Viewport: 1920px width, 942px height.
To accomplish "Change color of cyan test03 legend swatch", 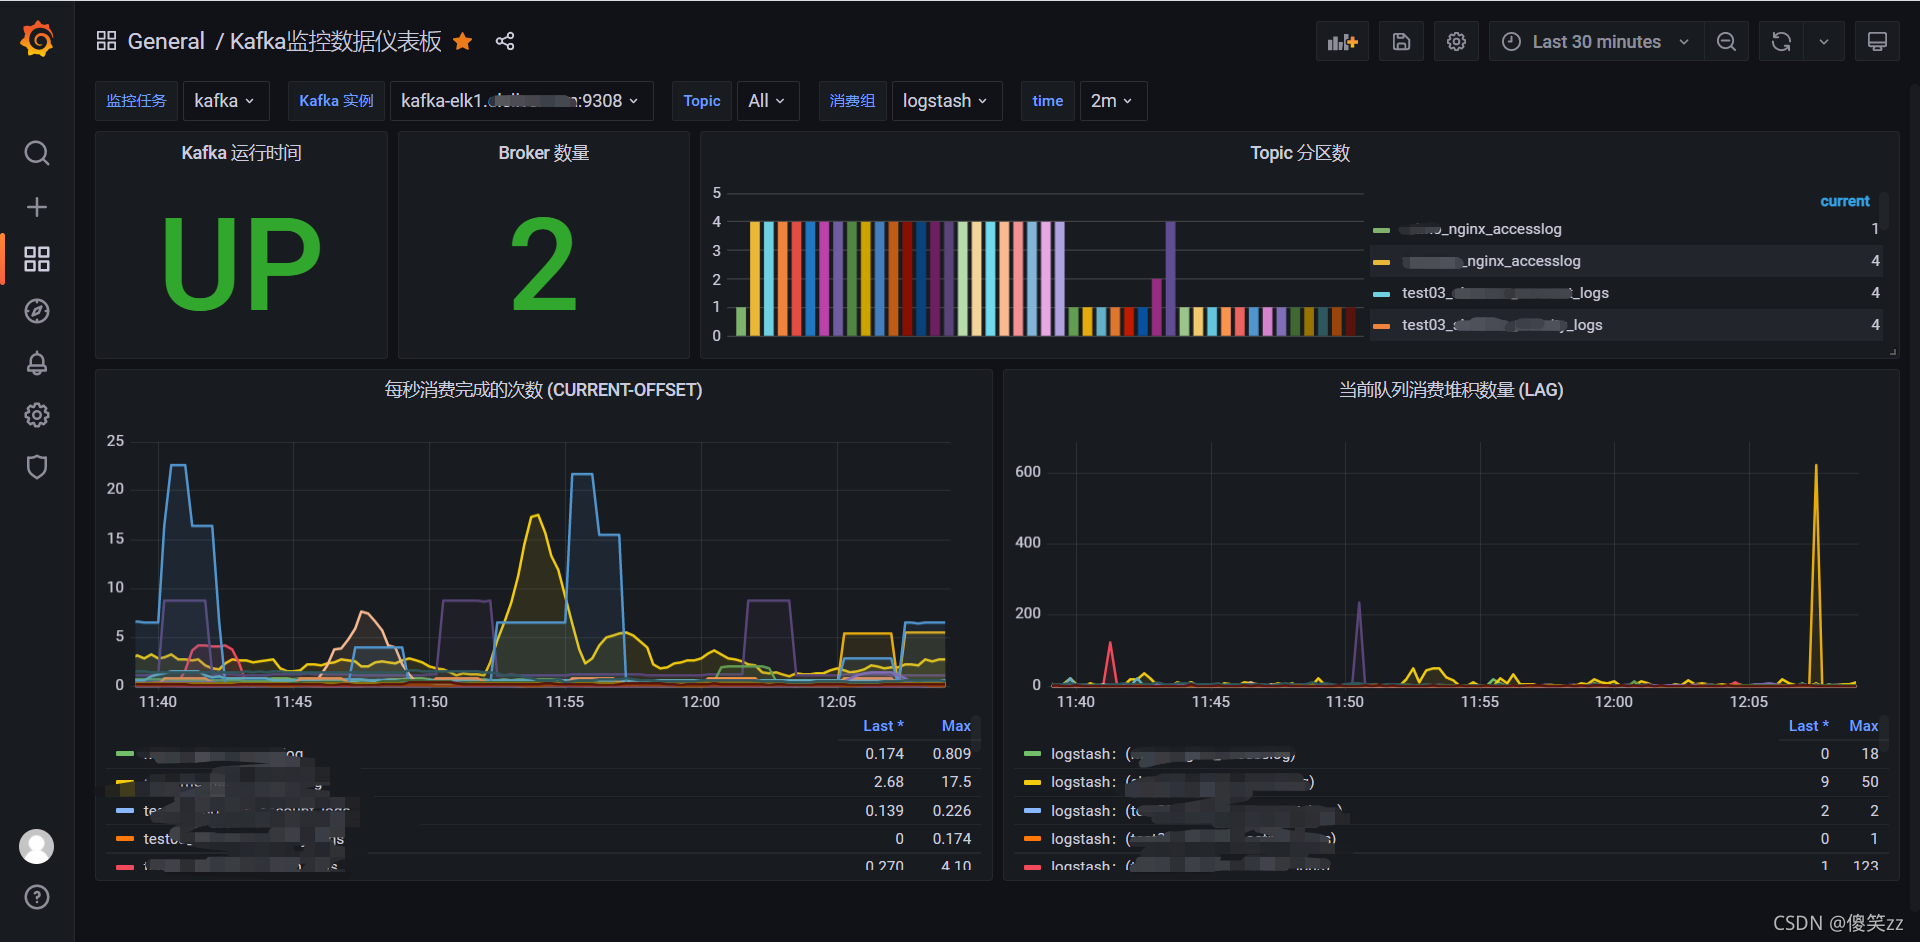I will [1381, 294].
